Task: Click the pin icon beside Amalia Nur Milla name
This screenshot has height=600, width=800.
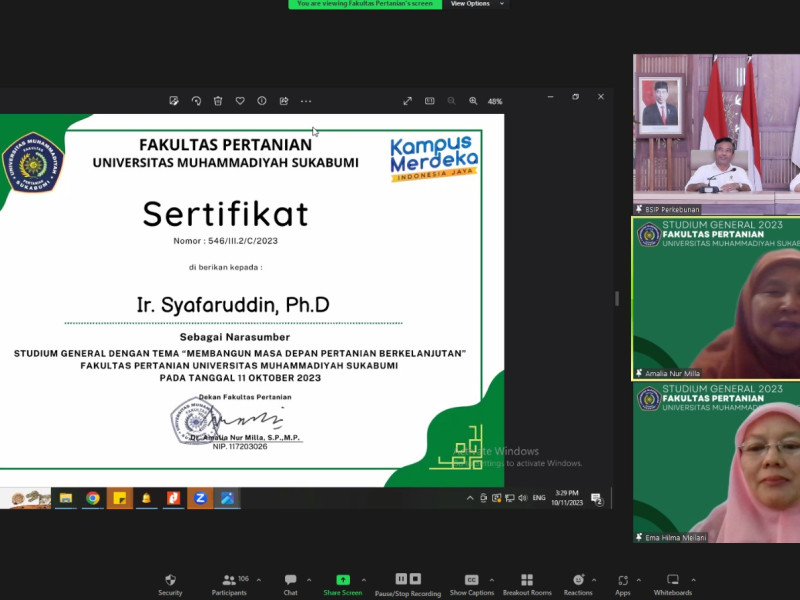Action: coord(639,373)
